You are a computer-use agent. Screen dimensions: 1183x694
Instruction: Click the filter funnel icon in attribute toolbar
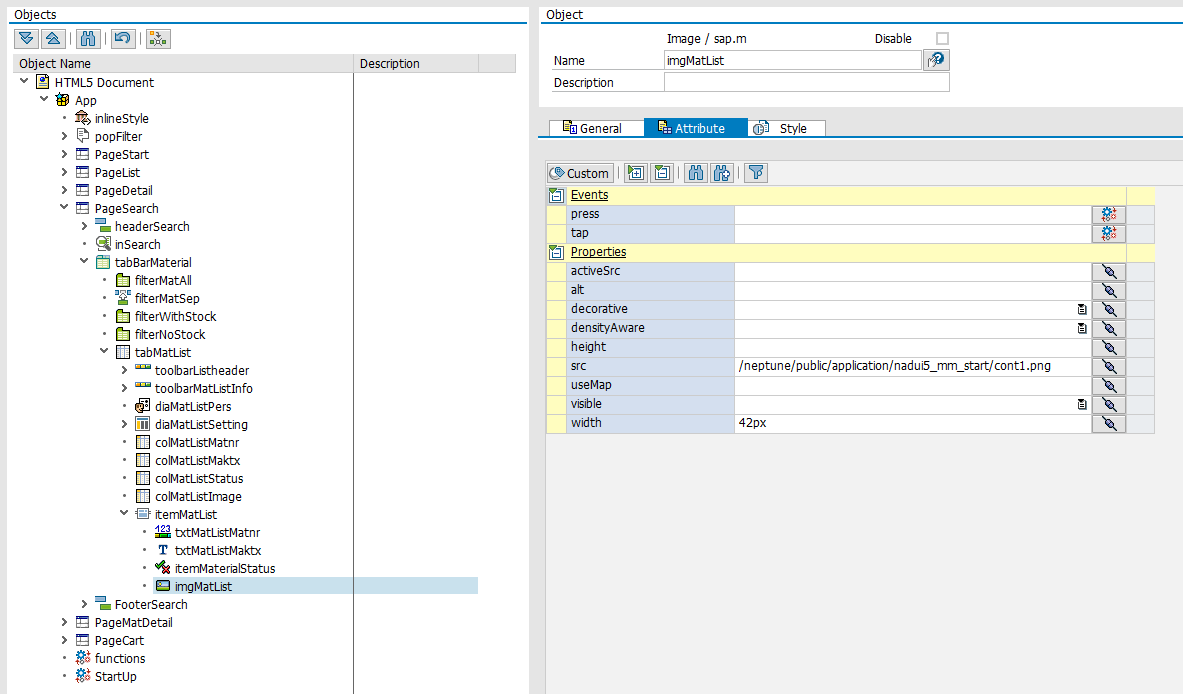pyautogui.click(x=756, y=173)
